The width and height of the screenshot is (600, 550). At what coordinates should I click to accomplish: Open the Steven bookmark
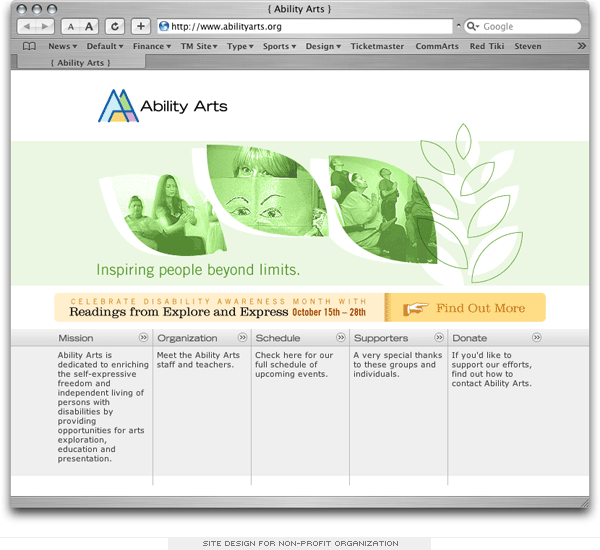coord(528,46)
